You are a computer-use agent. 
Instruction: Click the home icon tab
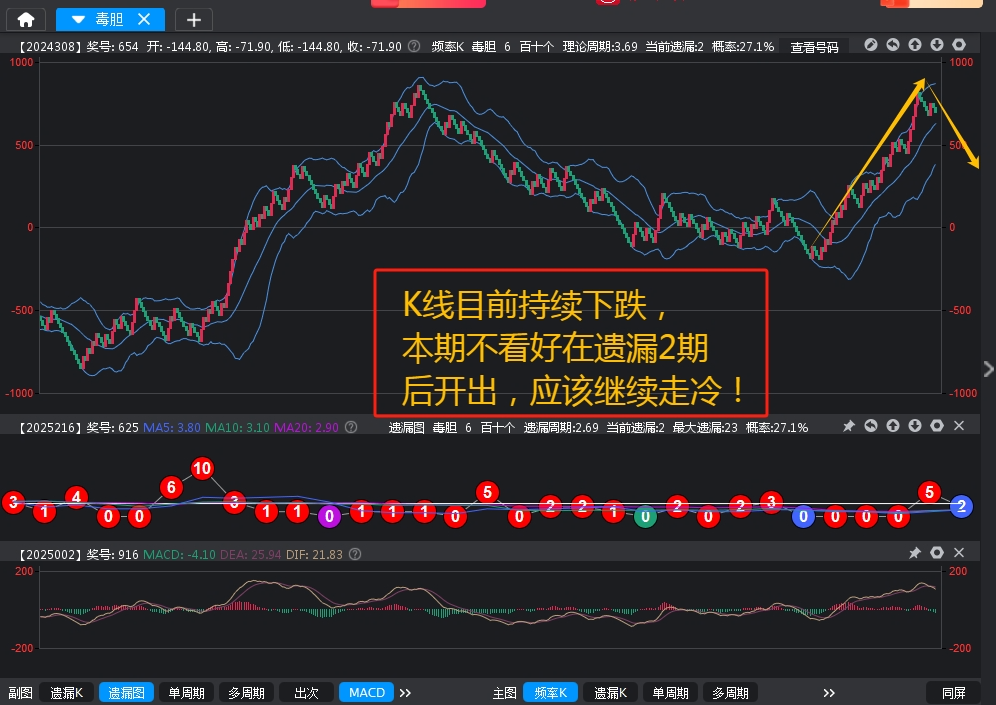pyautogui.click(x=25, y=19)
